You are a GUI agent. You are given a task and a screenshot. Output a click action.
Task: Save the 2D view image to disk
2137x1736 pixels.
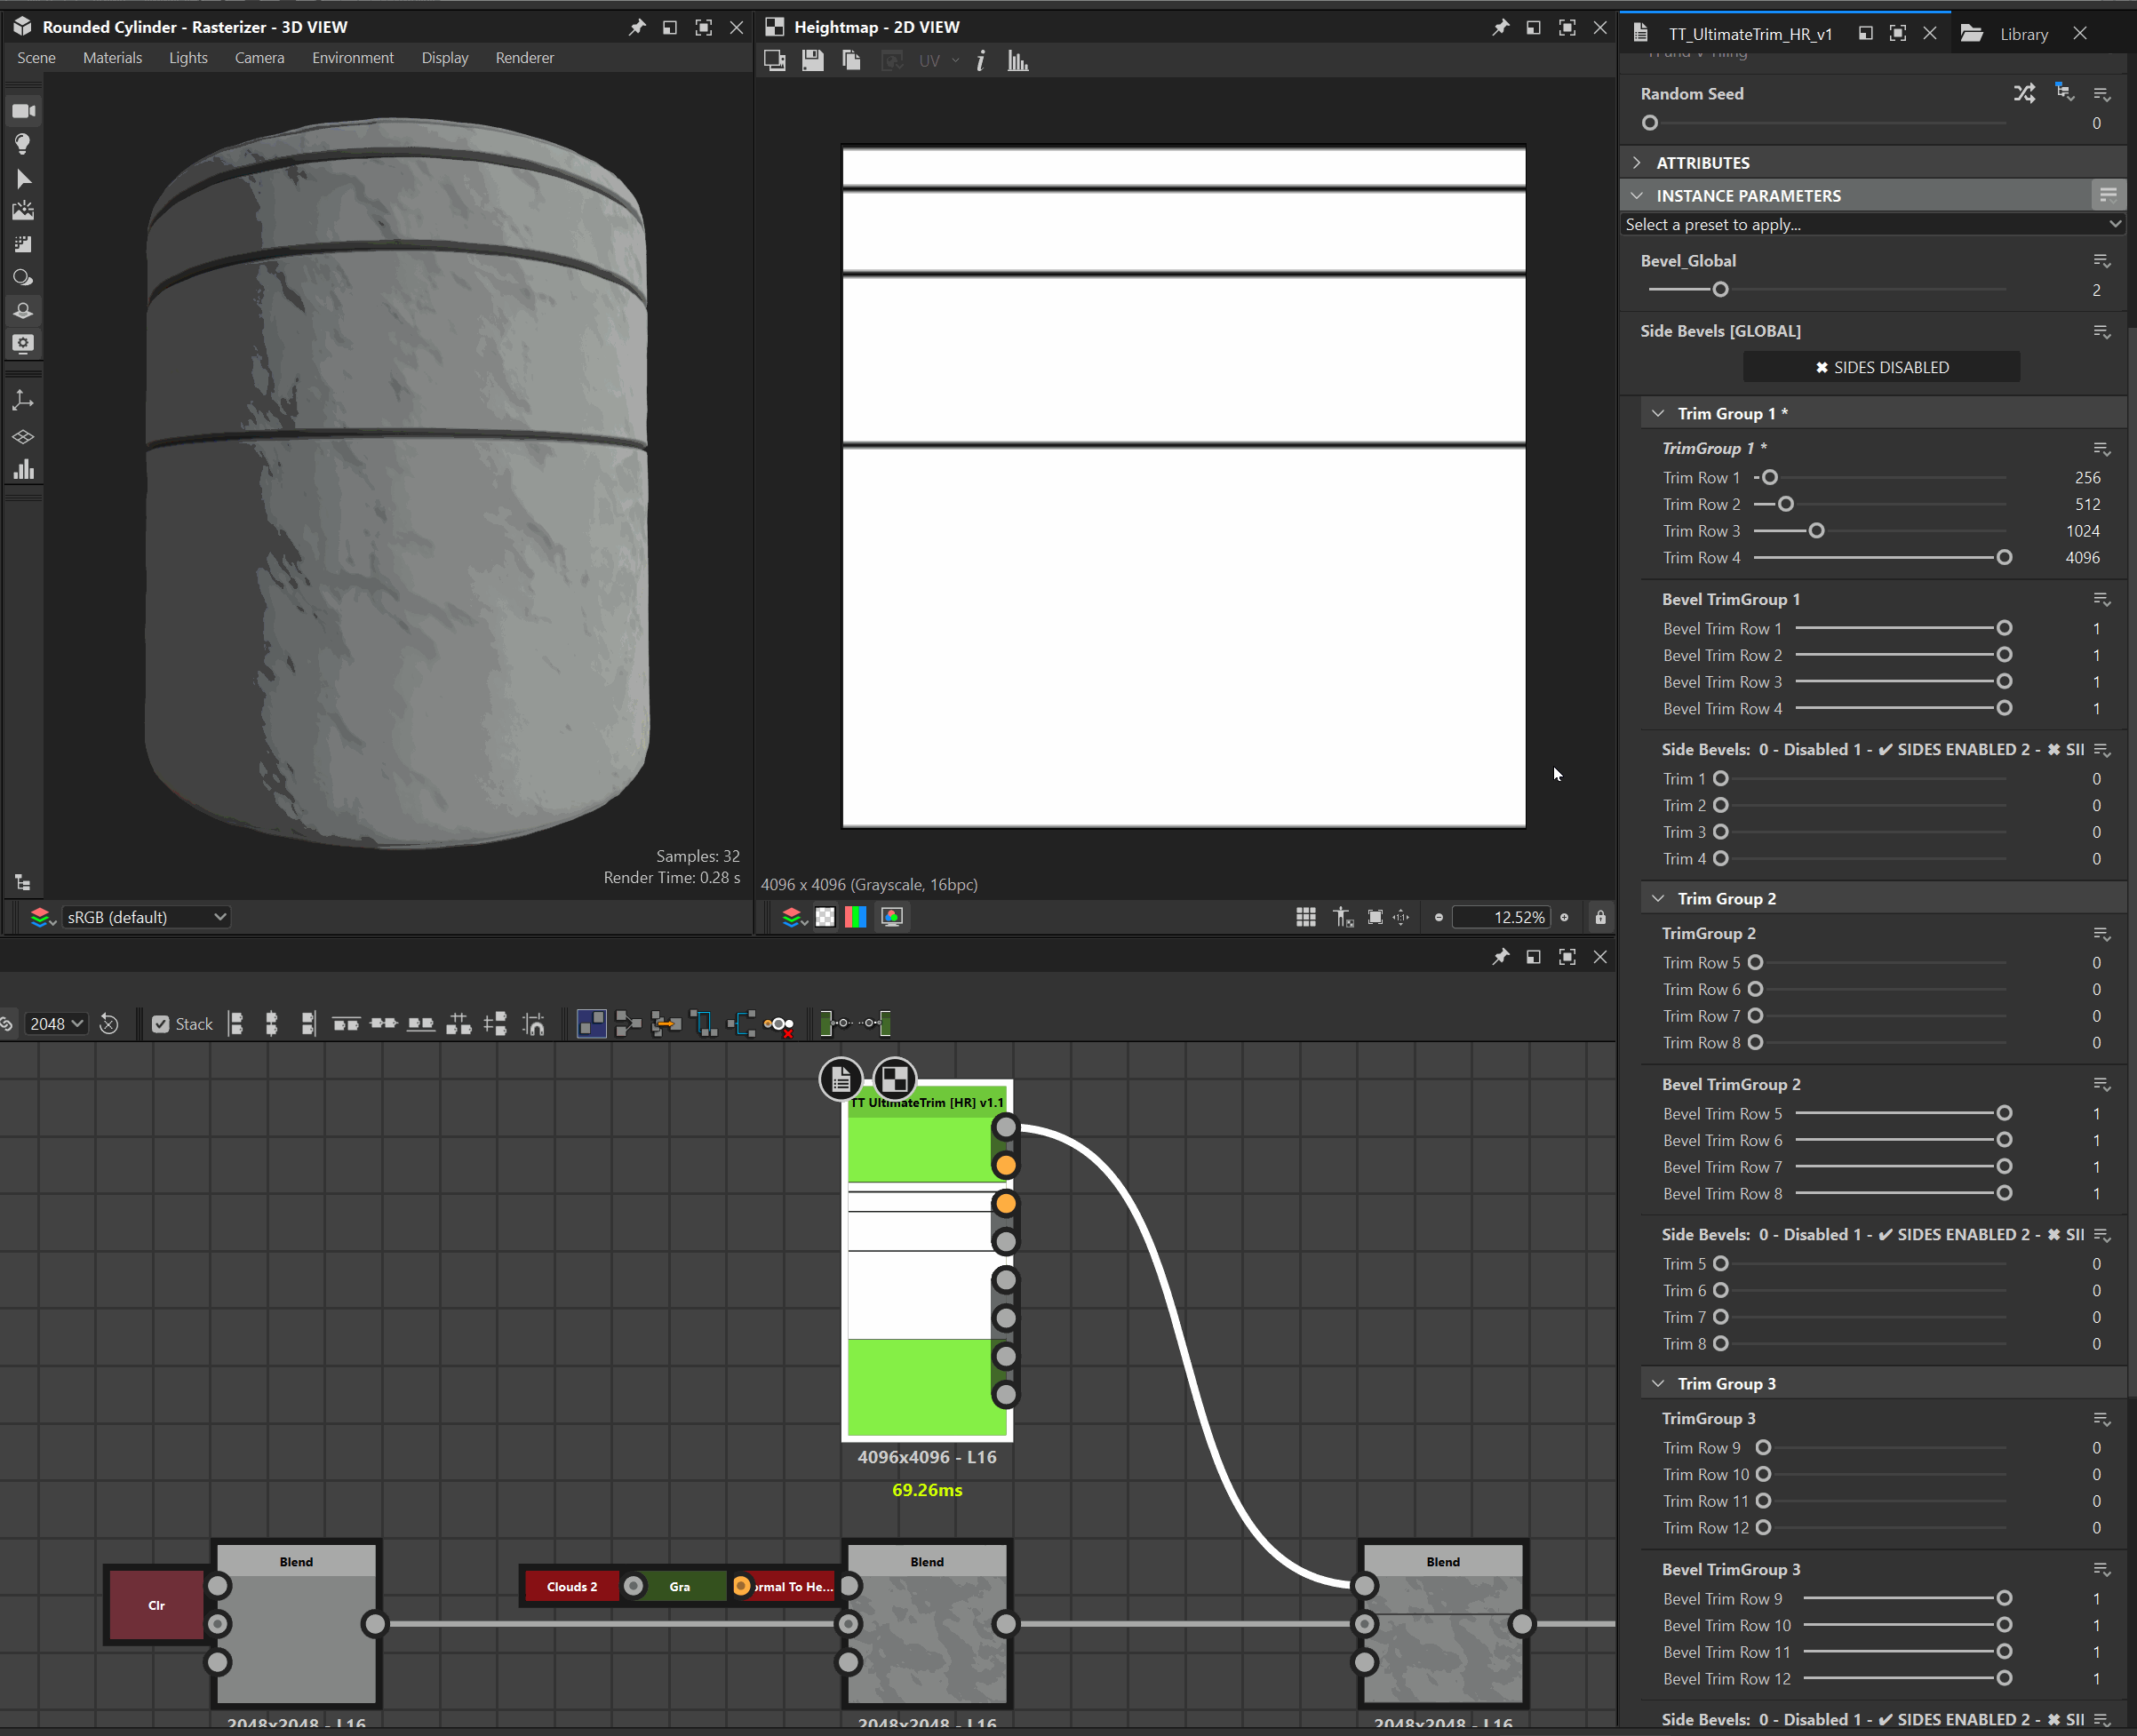pyautogui.click(x=812, y=61)
